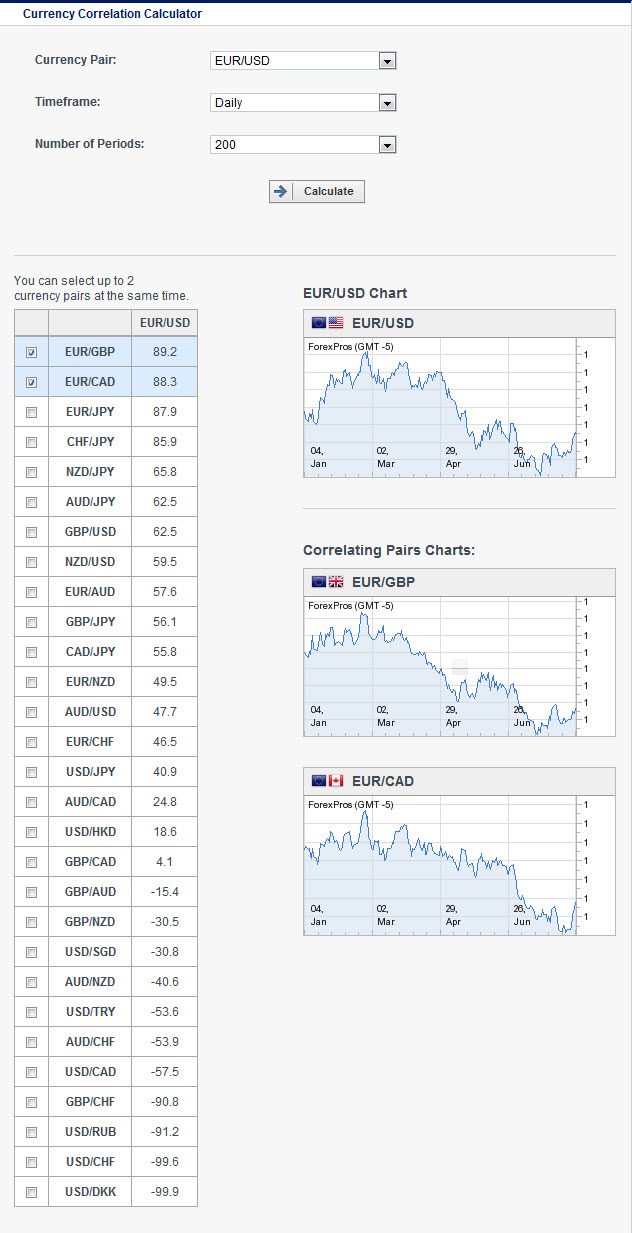632x1233 pixels.
Task: Uncheck the EUR/CAD checkbox
Action: pyautogui.click(x=32, y=382)
